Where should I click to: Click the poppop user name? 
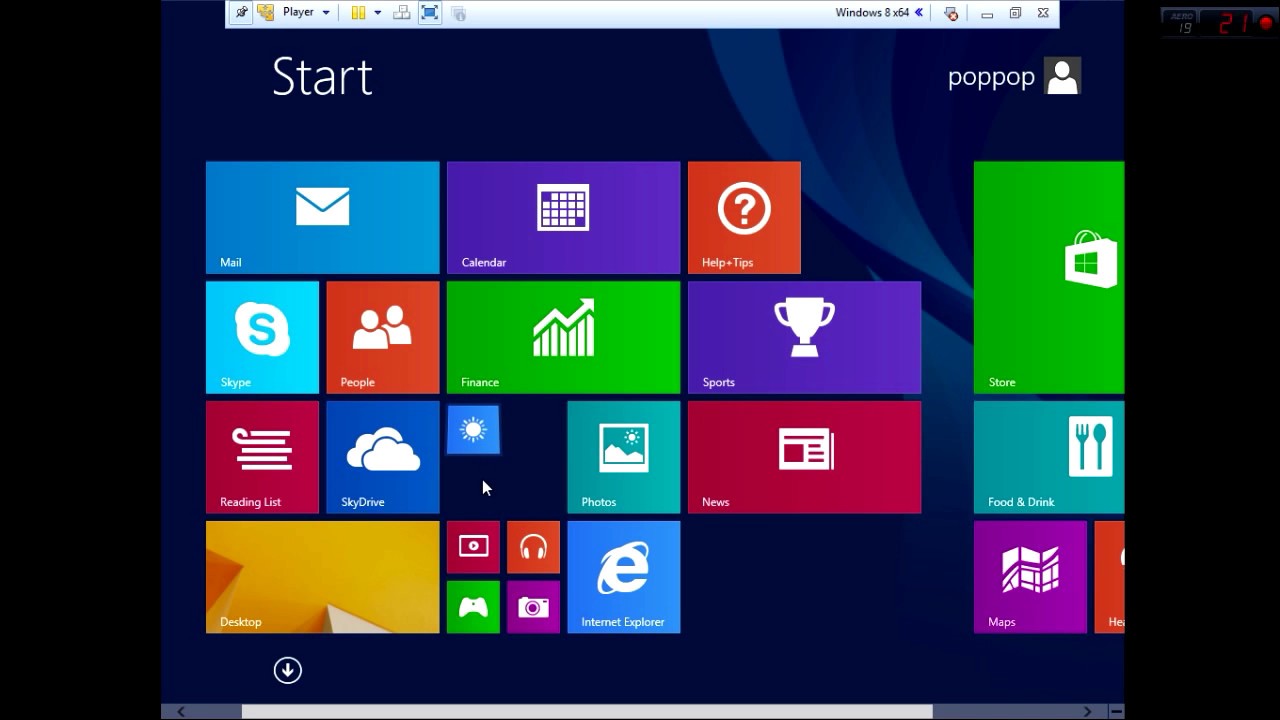coord(991,77)
